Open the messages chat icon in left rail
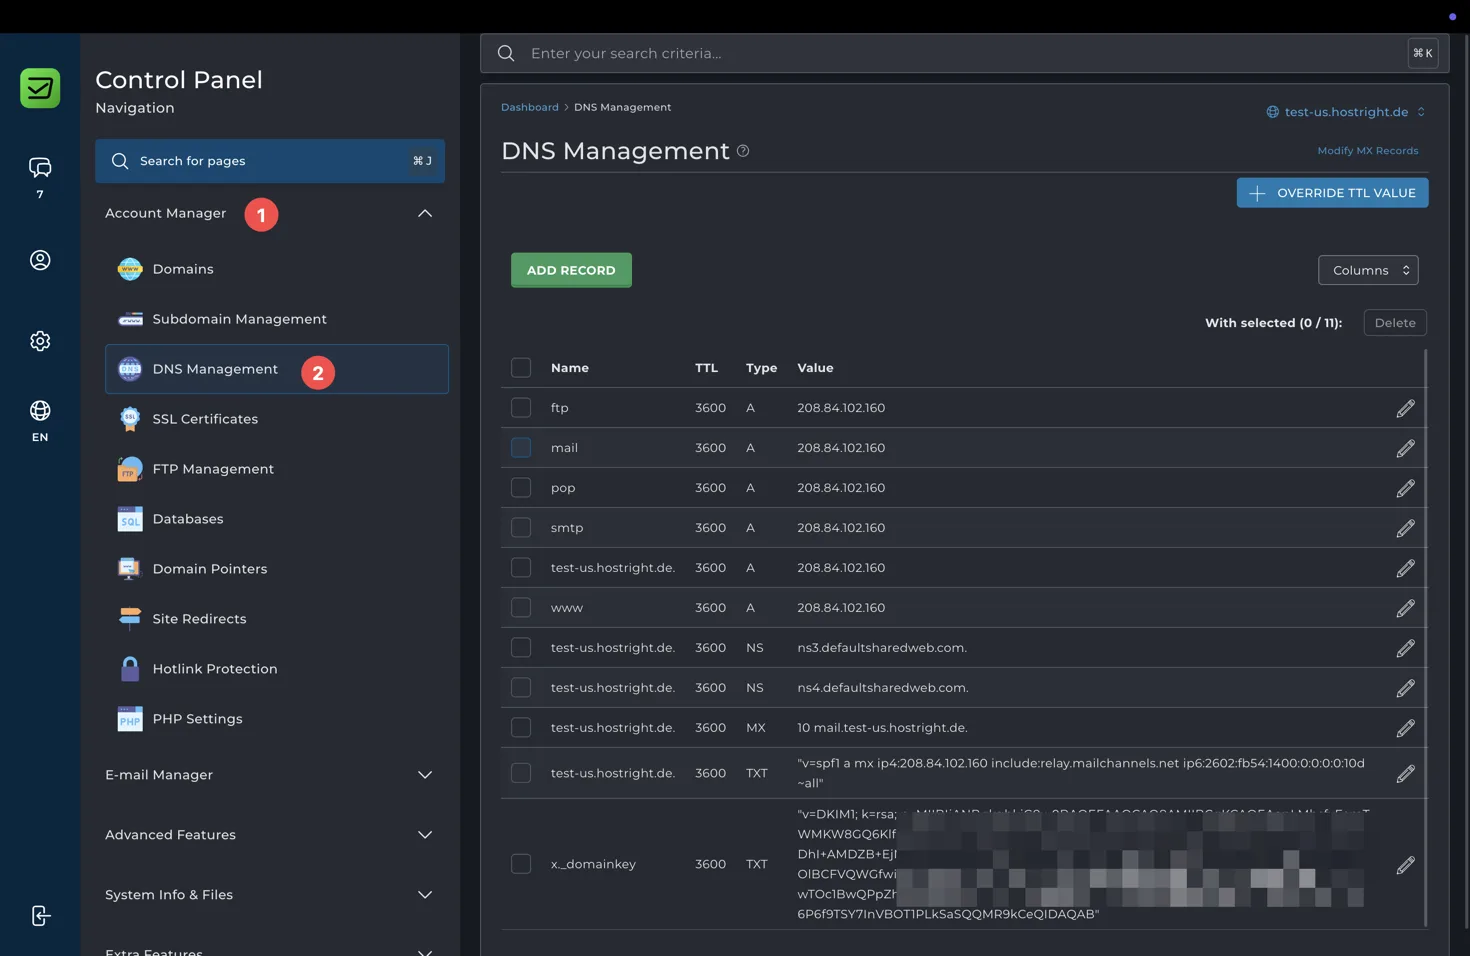The width and height of the screenshot is (1470, 956). (x=40, y=167)
